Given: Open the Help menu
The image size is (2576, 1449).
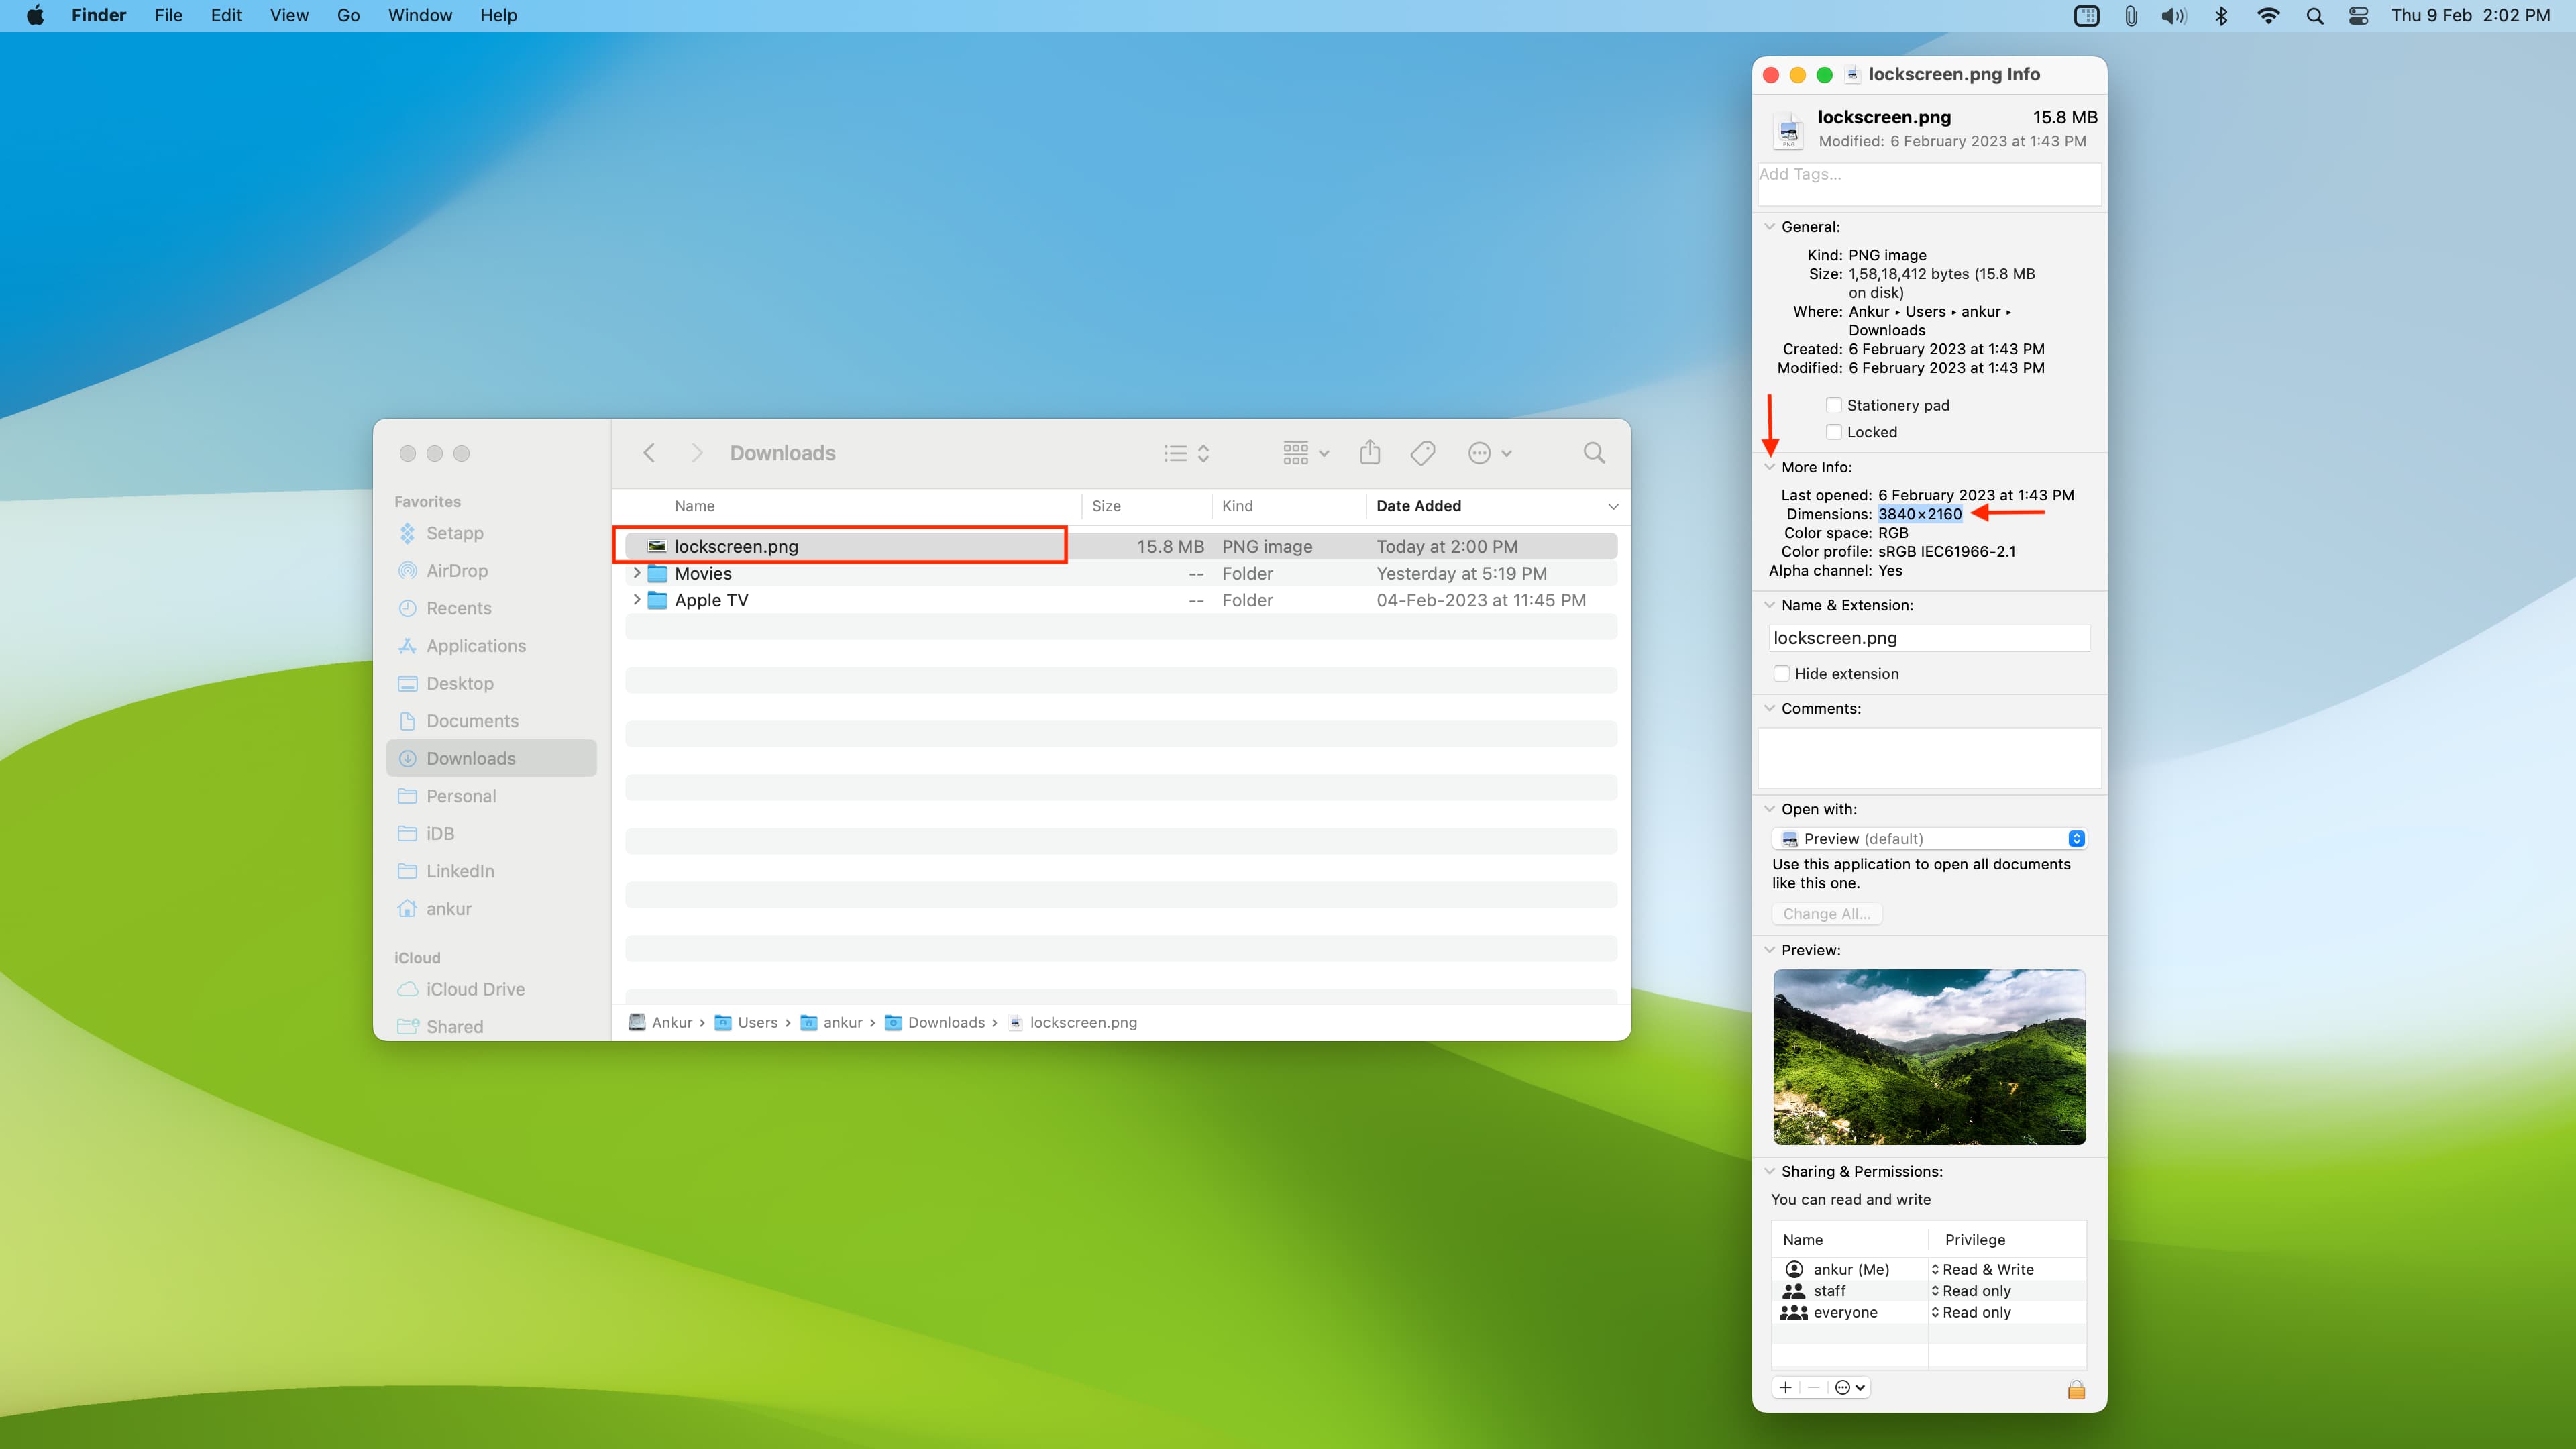Looking at the screenshot, I should (498, 15).
